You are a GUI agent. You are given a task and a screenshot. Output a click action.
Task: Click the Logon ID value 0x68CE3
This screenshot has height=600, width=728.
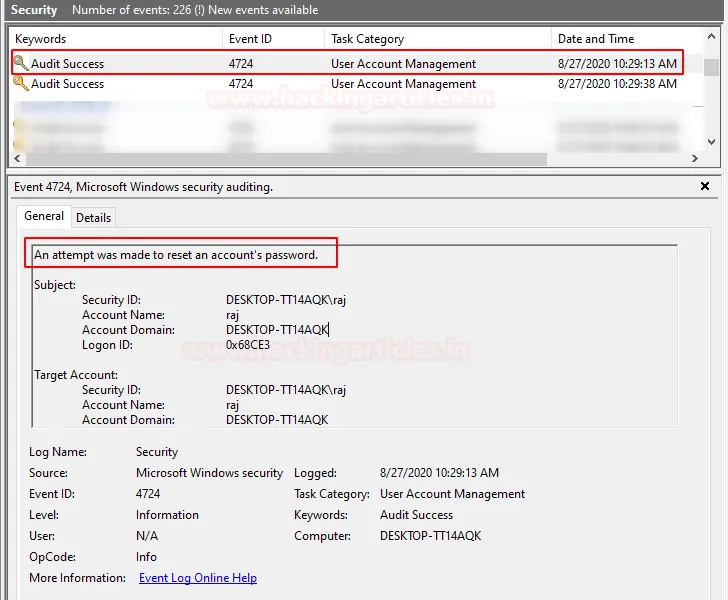(x=247, y=345)
